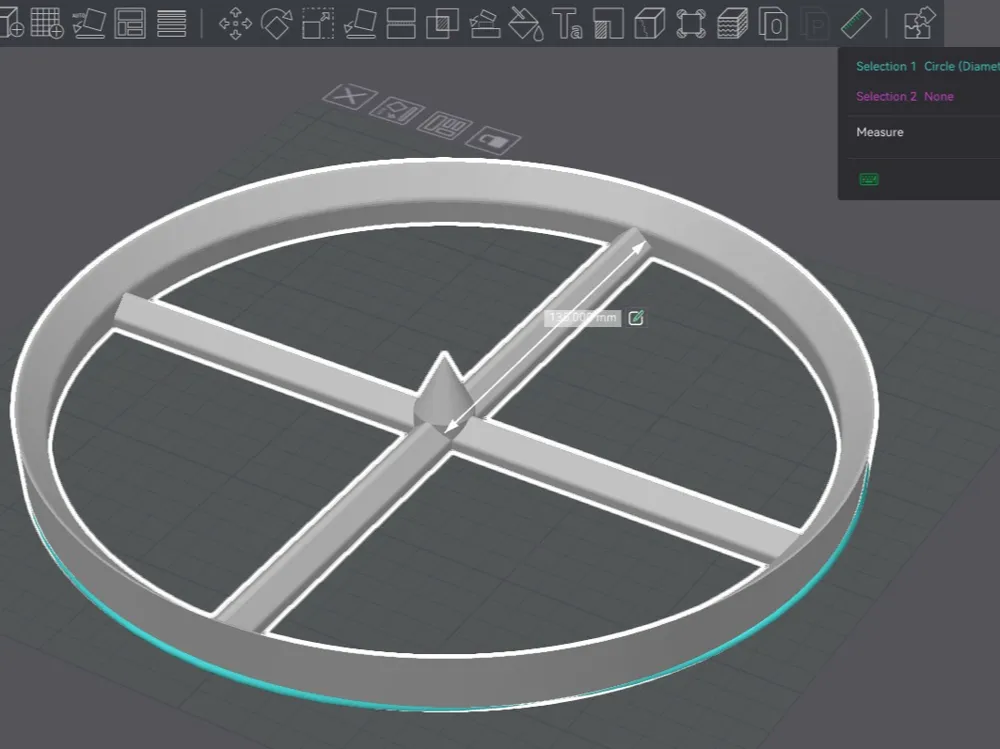Image resolution: width=1000 pixels, height=749 pixels.
Task: Arrange all objects using layout icon
Action: click(130, 24)
